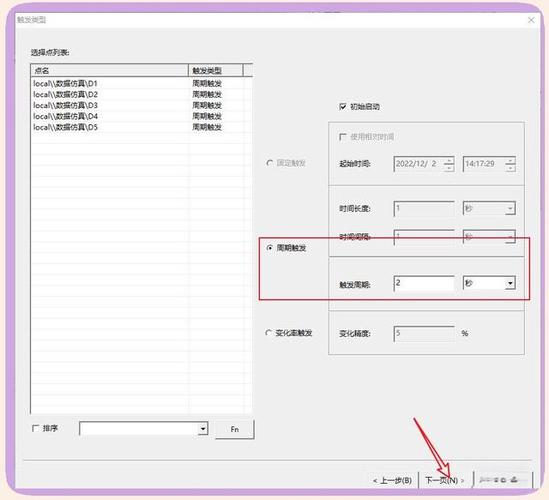This screenshot has width=549, height=500.
Task: Decrease time with the time spinner down arrow
Action: pyautogui.click(x=510, y=168)
